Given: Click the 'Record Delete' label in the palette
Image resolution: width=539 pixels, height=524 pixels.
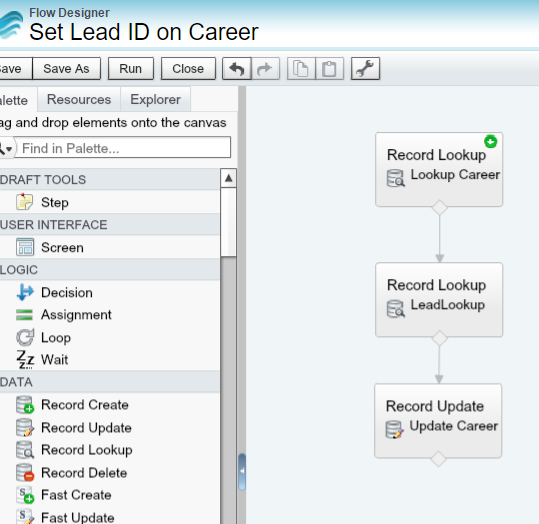Looking at the screenshot, I should [x=84, y=473].
